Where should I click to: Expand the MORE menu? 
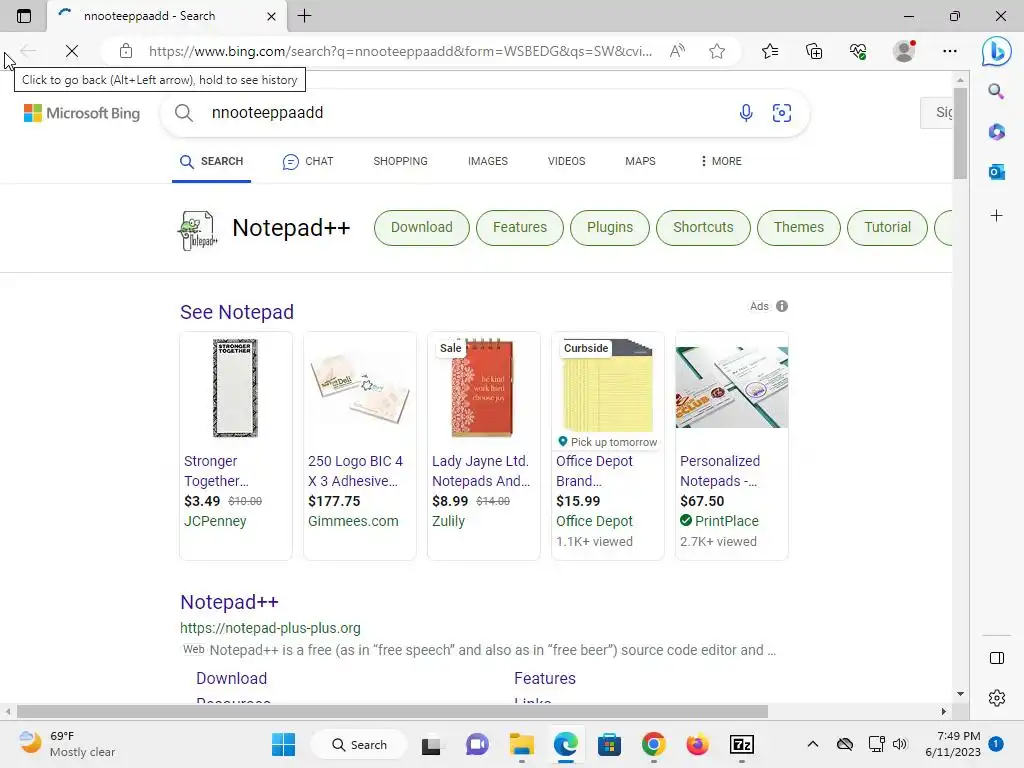(x=721, y=161)
